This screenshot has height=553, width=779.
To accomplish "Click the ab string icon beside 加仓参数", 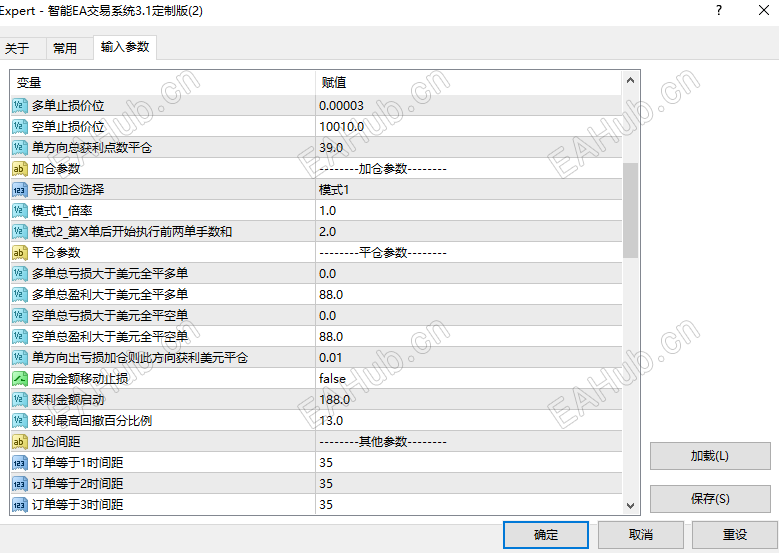I will point(19,168).
